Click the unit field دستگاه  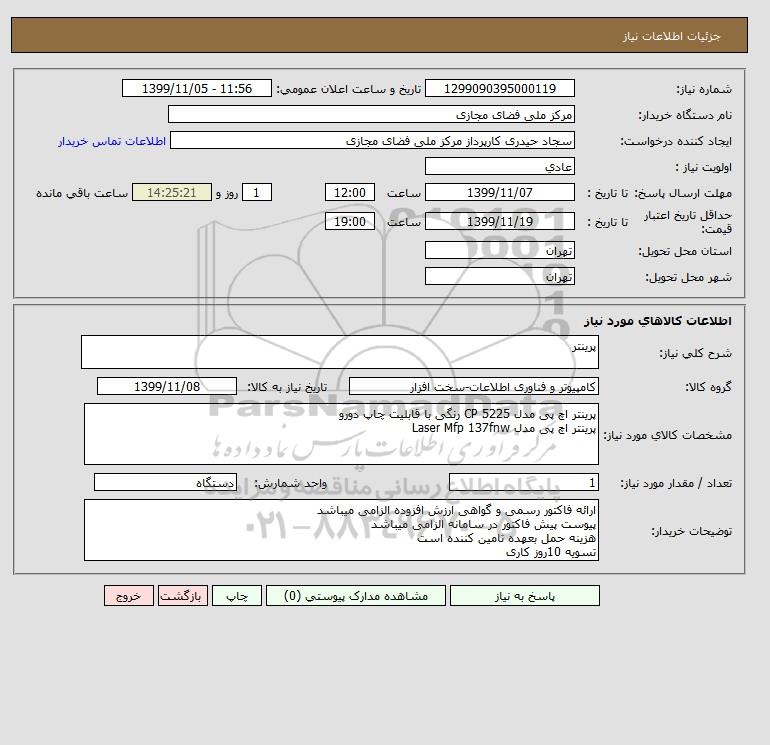[x=165, y=483]
